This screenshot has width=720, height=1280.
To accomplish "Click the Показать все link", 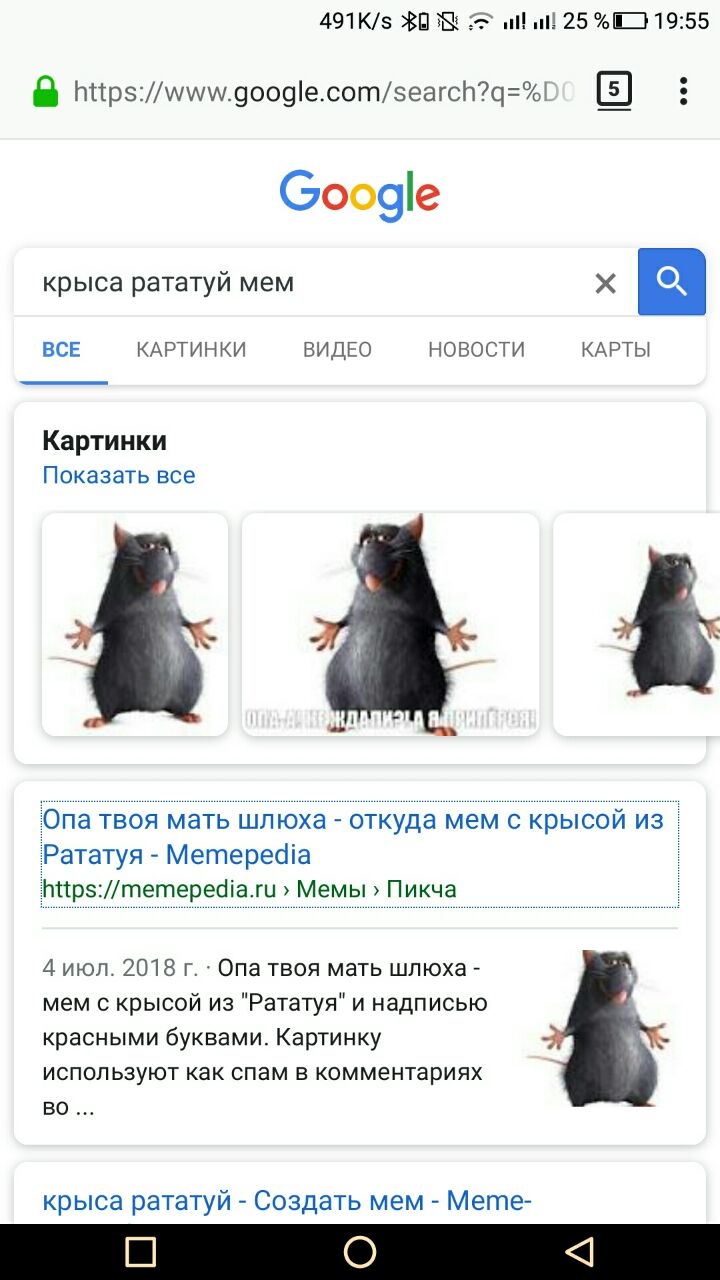I will click(x=119, y=475).
